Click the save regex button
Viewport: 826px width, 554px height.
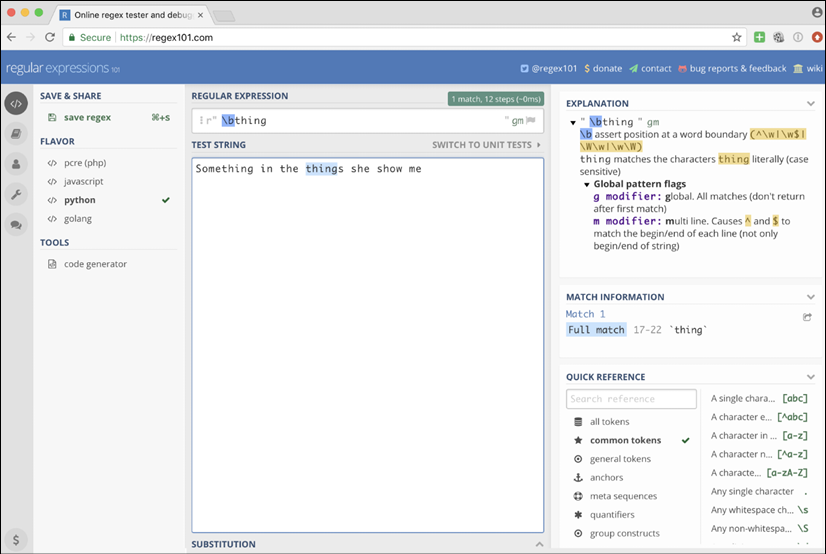(x=86, y=117)
